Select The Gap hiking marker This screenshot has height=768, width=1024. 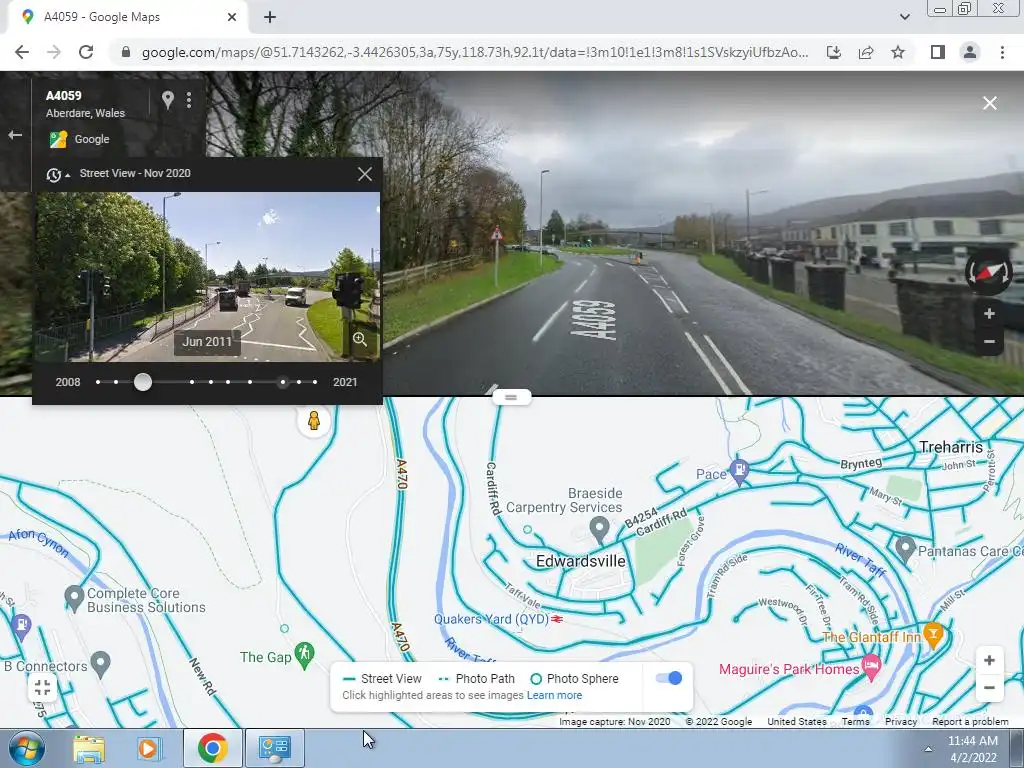coord(304,655)
